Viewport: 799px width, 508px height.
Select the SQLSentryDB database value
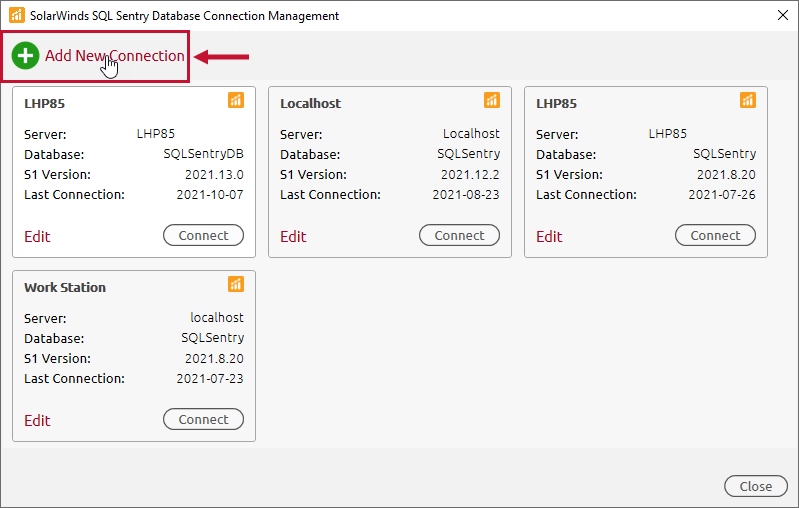click(x=203, y=154)
